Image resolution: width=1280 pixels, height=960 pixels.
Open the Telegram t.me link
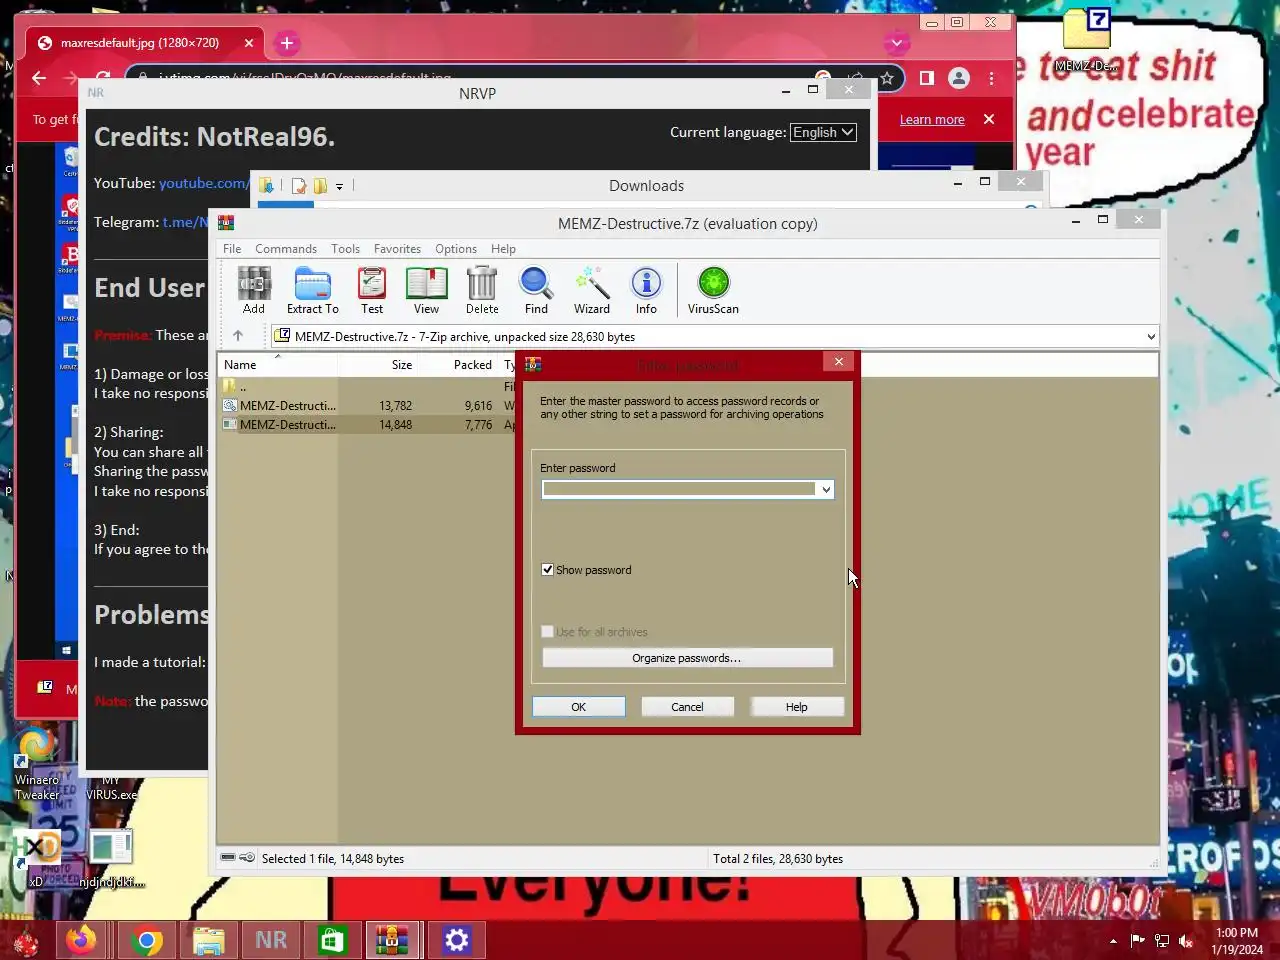tap(185, 222)
